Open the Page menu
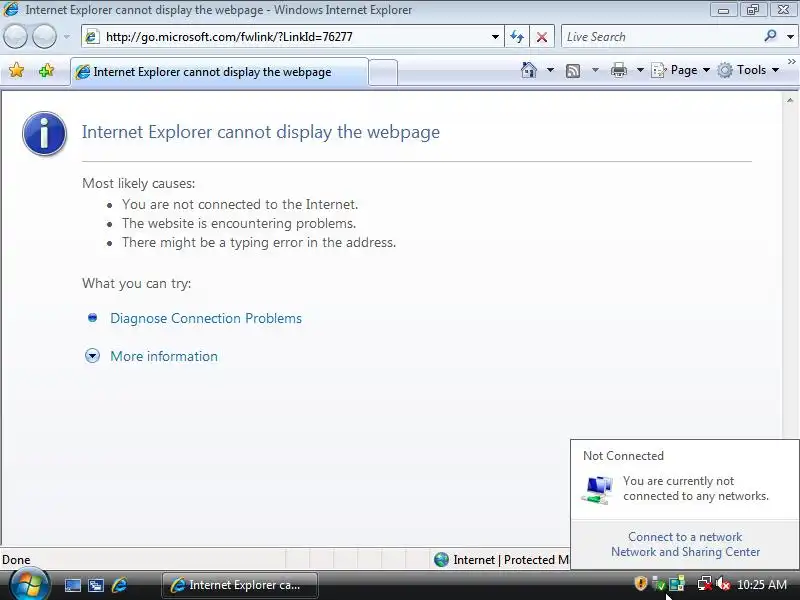Viewport: 800px width, 600px height. coord(681,70)
